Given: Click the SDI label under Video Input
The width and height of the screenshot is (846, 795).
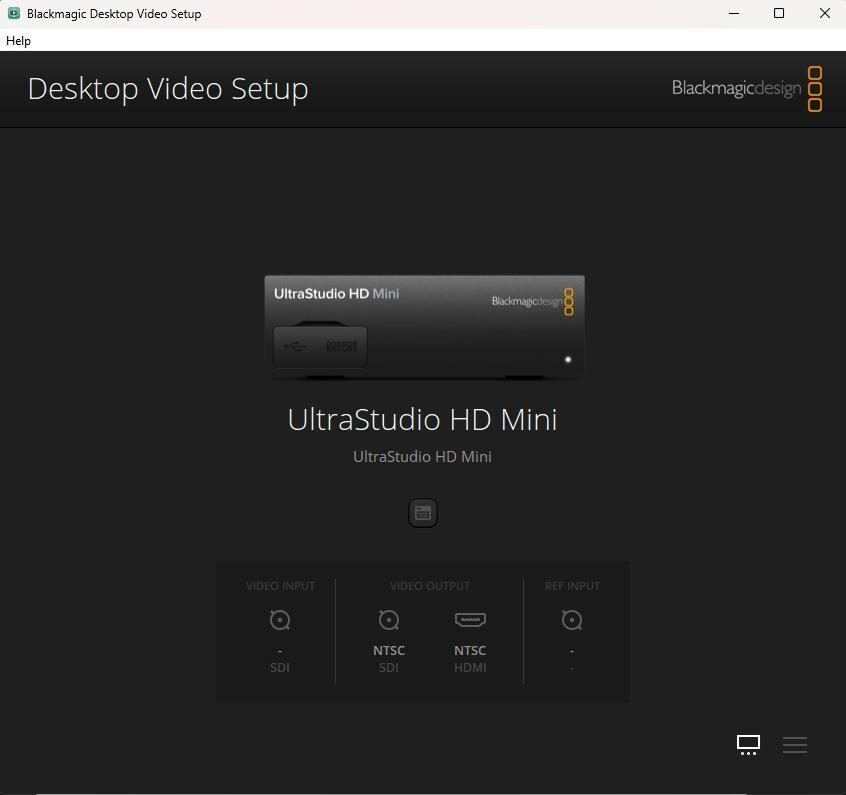Looking at the screenshot, I should tap(280, 668).
